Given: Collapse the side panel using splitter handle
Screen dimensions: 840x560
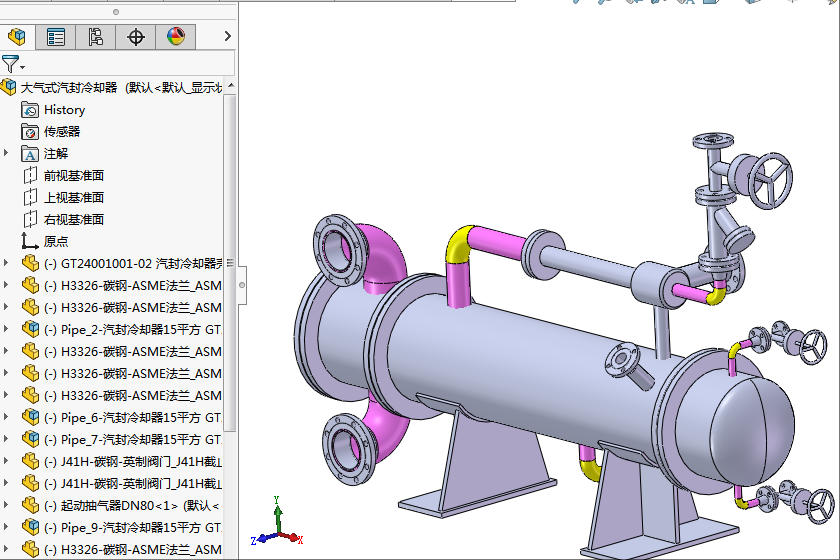Looking at the screenshot, I should (242, 285).
